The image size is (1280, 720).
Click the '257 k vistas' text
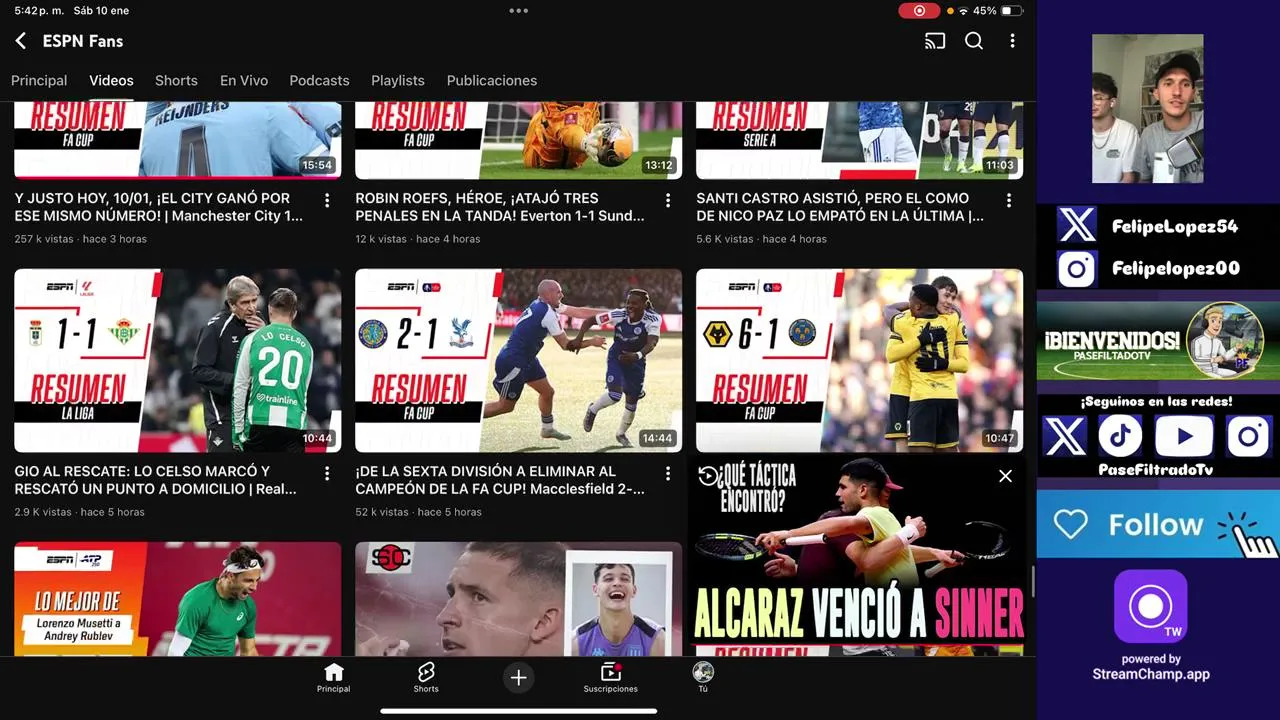44,239
